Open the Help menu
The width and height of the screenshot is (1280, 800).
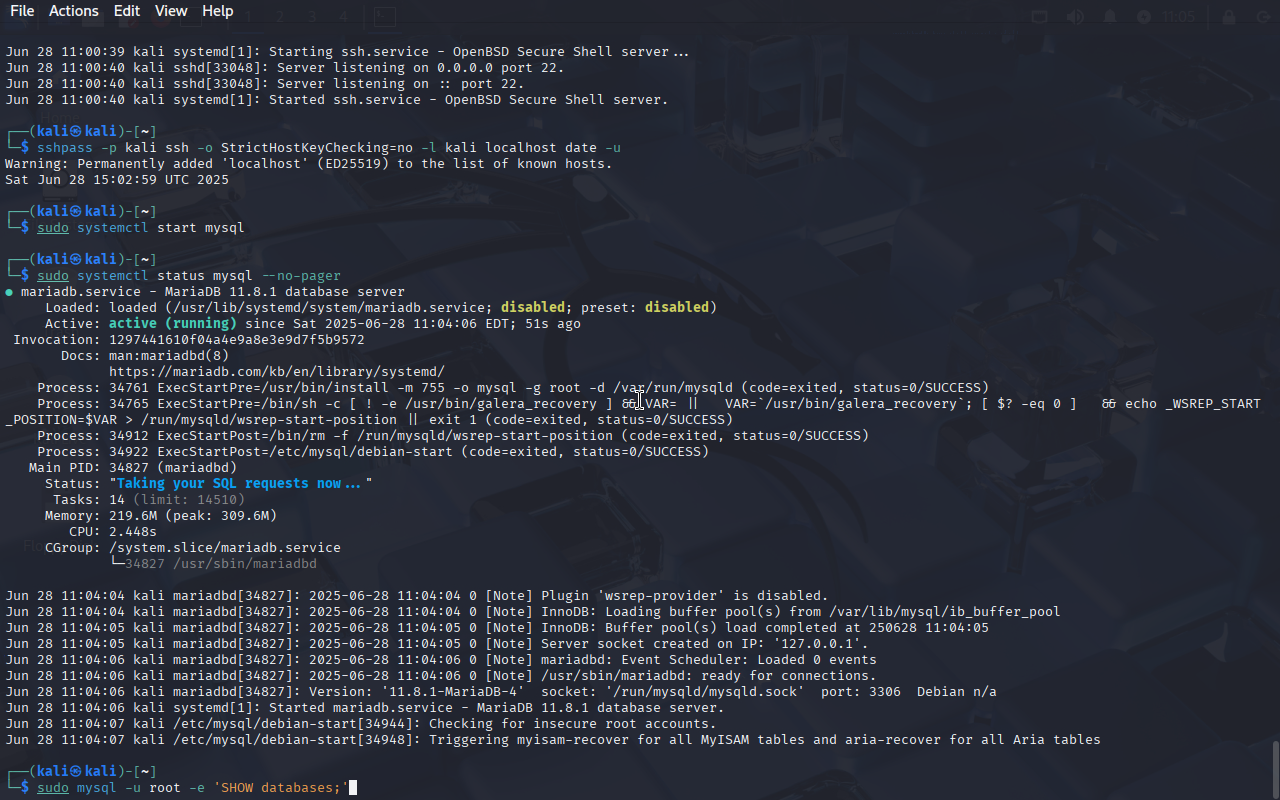217,11
